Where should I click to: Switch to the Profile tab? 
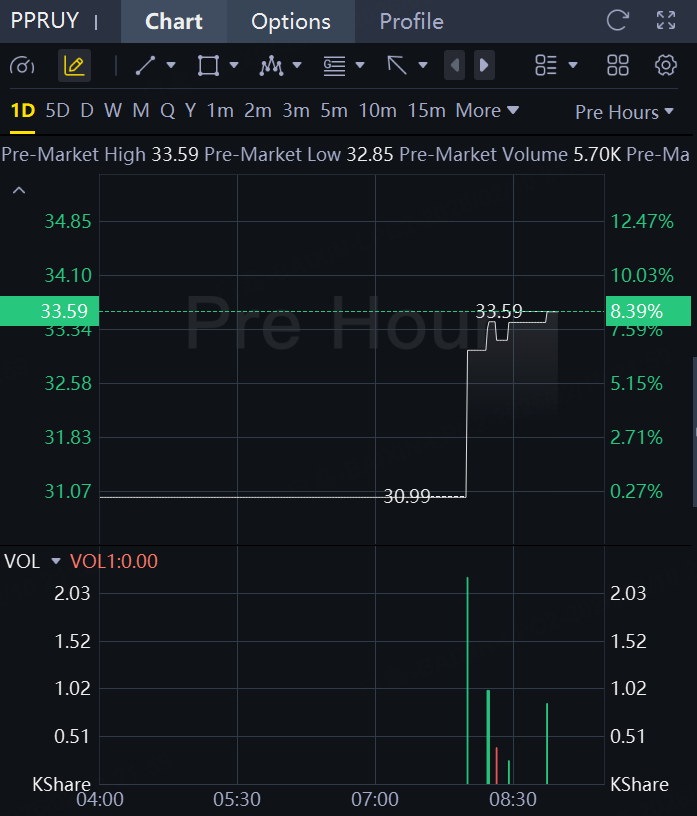click(x=411, y=21)
